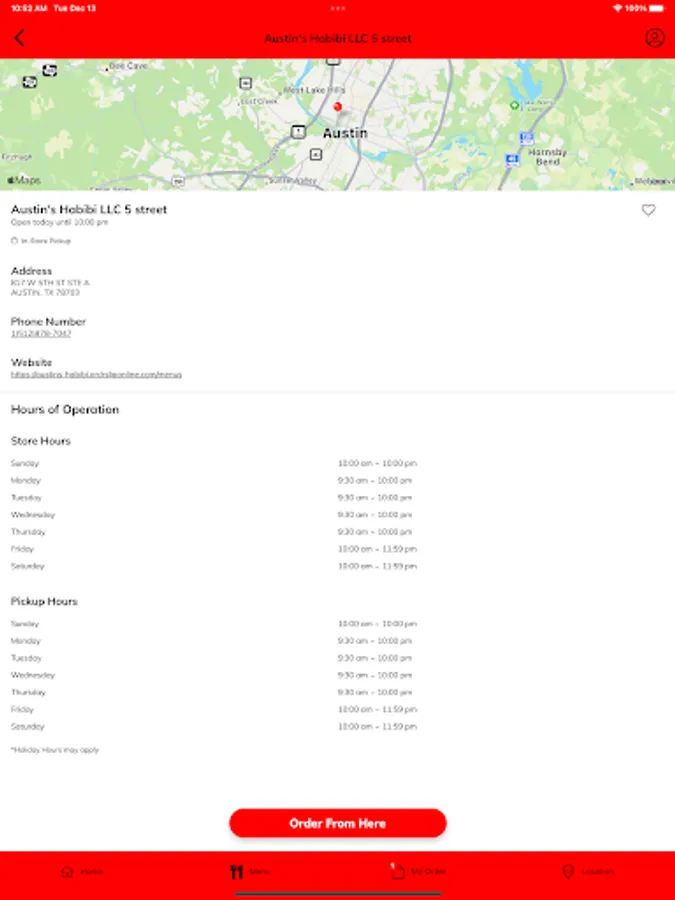This screenshot has width=675, height=900.
Task: Tap the West Lake Hills map label
Action: [x=314, y=90]
